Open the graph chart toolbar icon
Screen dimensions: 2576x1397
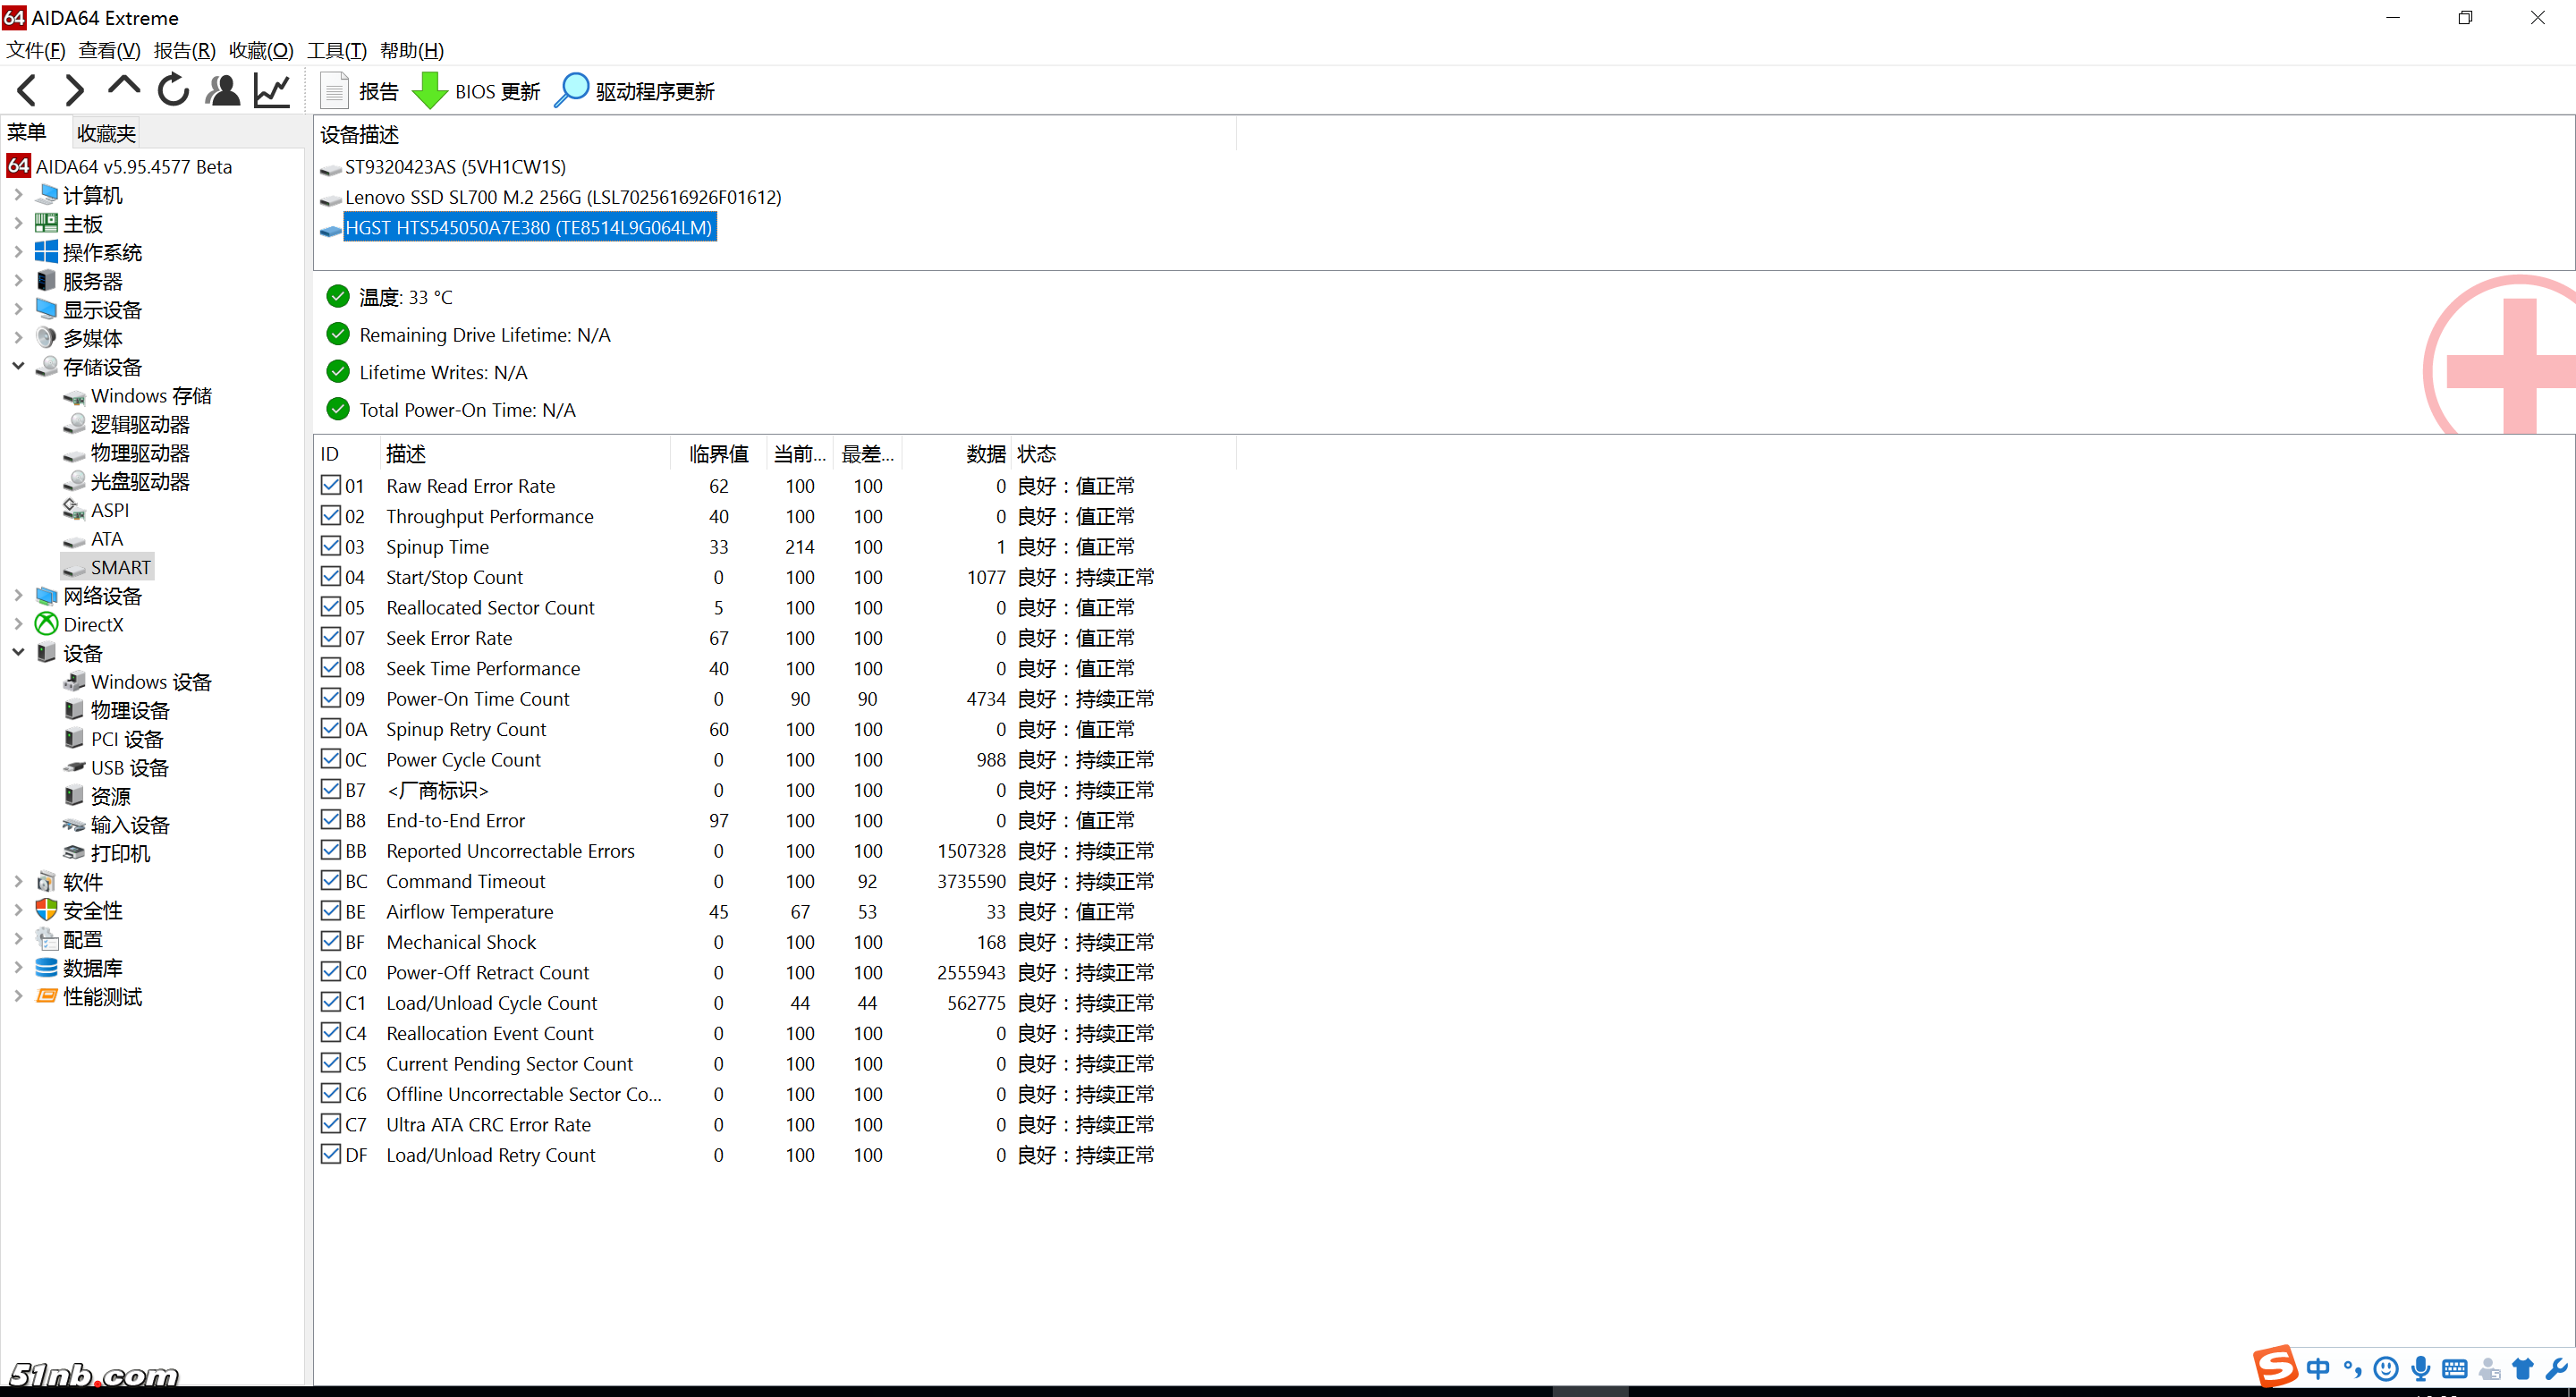(271, 91)
